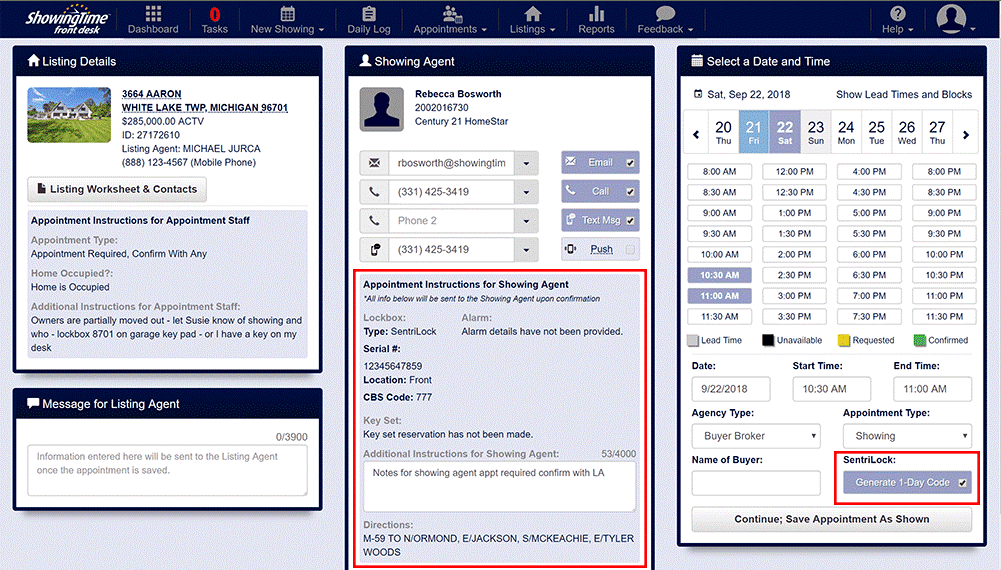Screen dimensions: 1001x570
Task: Enable the Push notification checkbox
Action: tap(630, 250)
